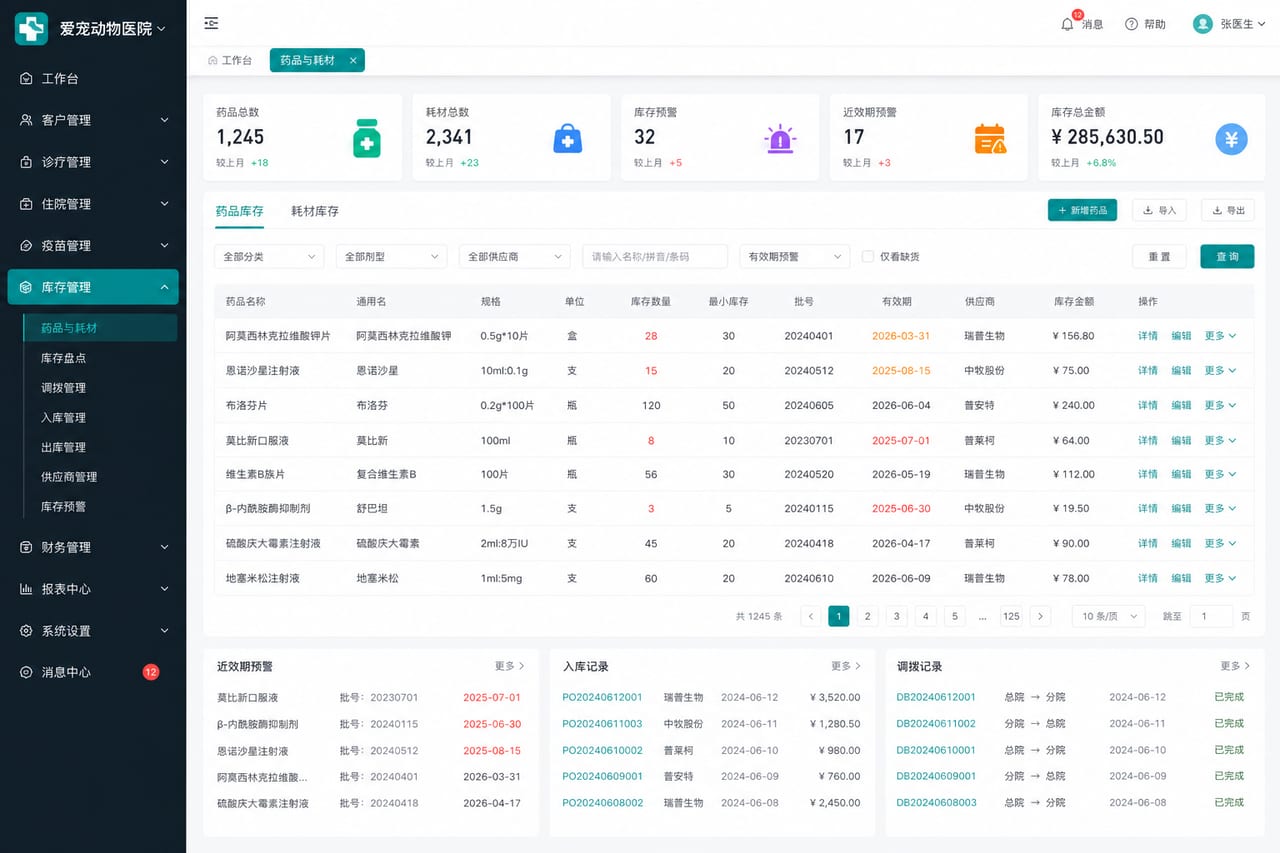Click the sidebar collapse icon in header

(211, 23)
